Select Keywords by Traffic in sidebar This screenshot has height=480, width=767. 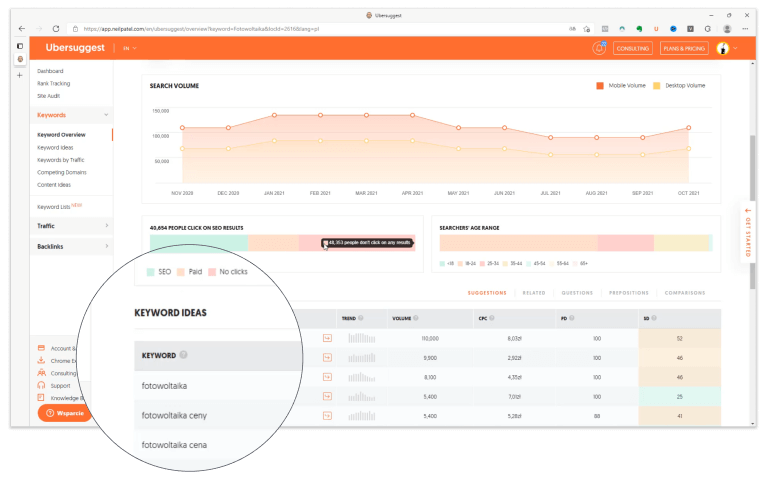pos(61,160)
